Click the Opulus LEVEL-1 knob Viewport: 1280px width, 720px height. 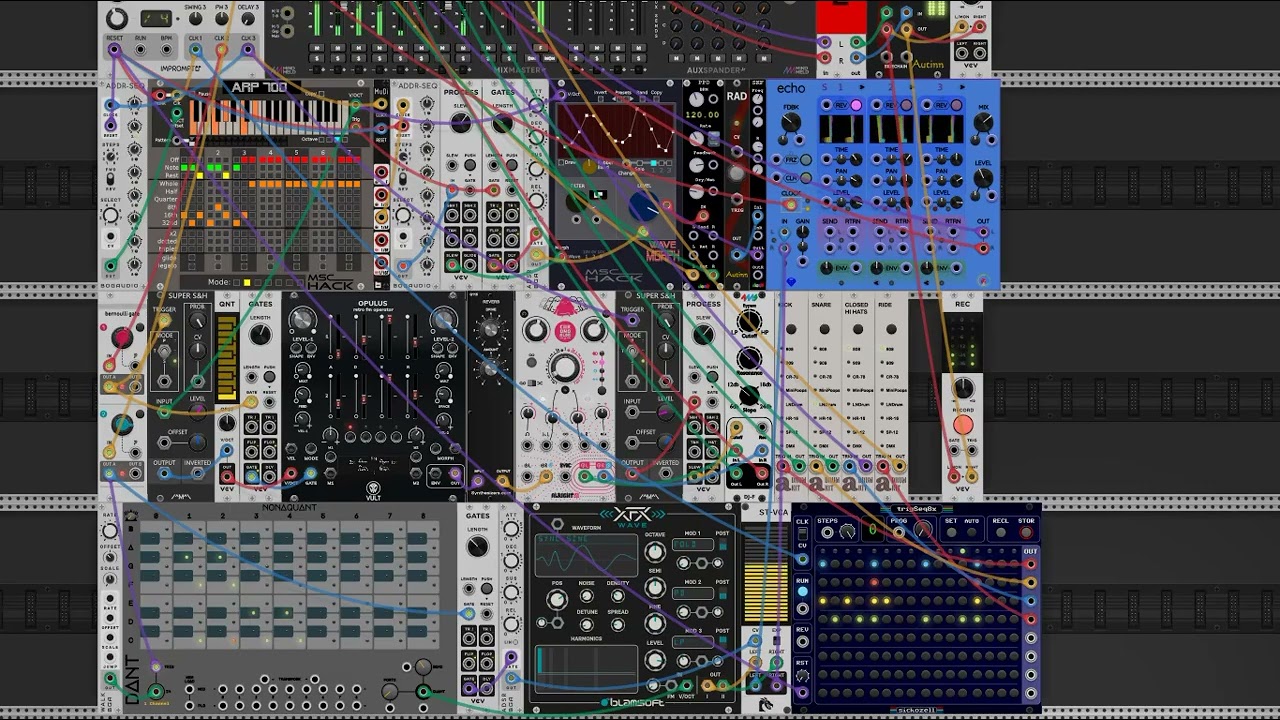(301, 319)
